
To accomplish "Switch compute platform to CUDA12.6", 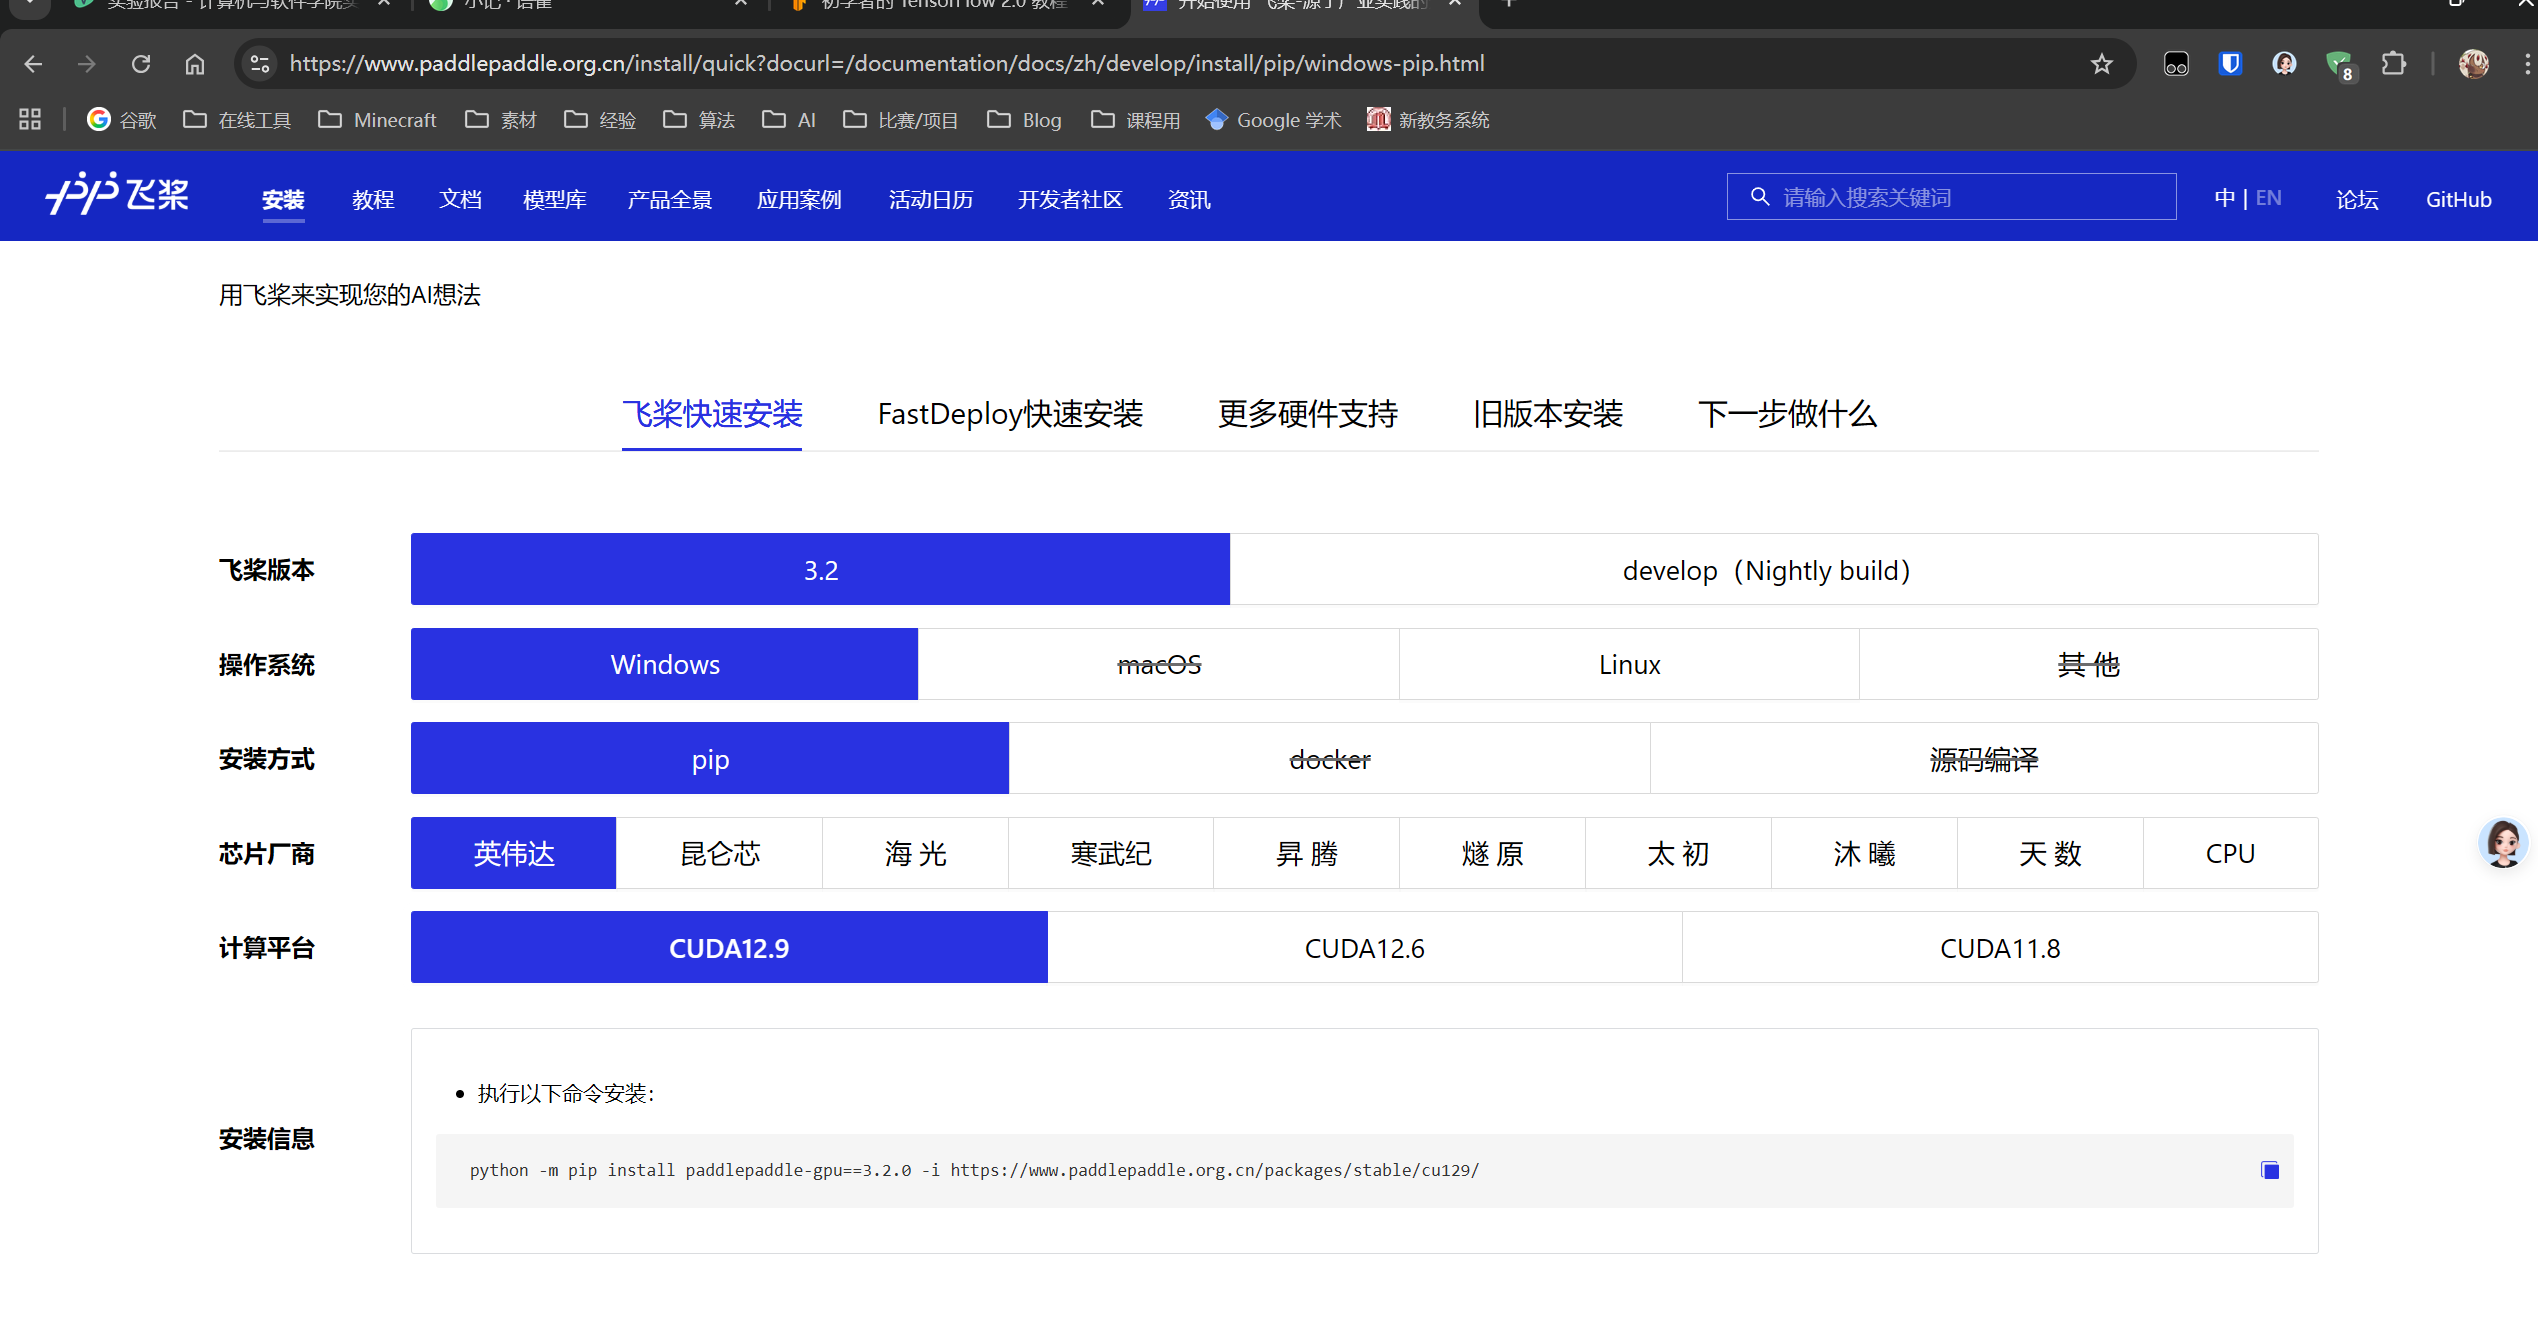I will [1364, 947].
